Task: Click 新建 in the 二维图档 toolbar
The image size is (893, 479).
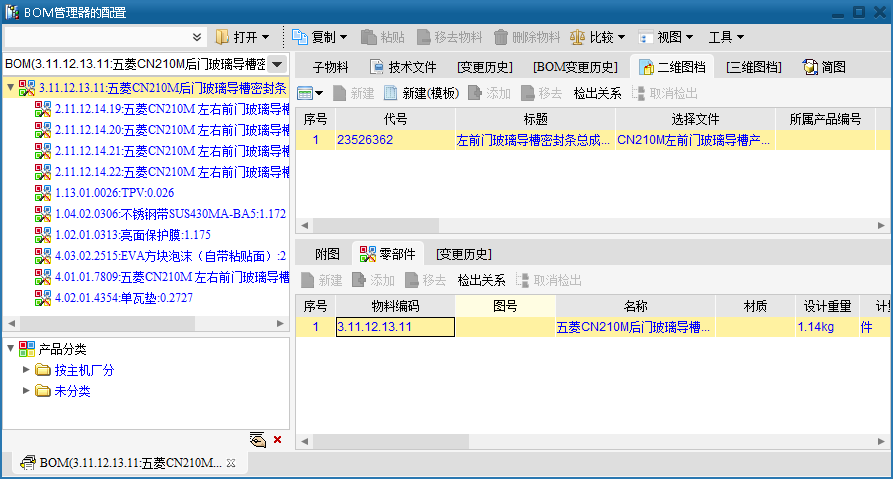Action: (354, 93)
